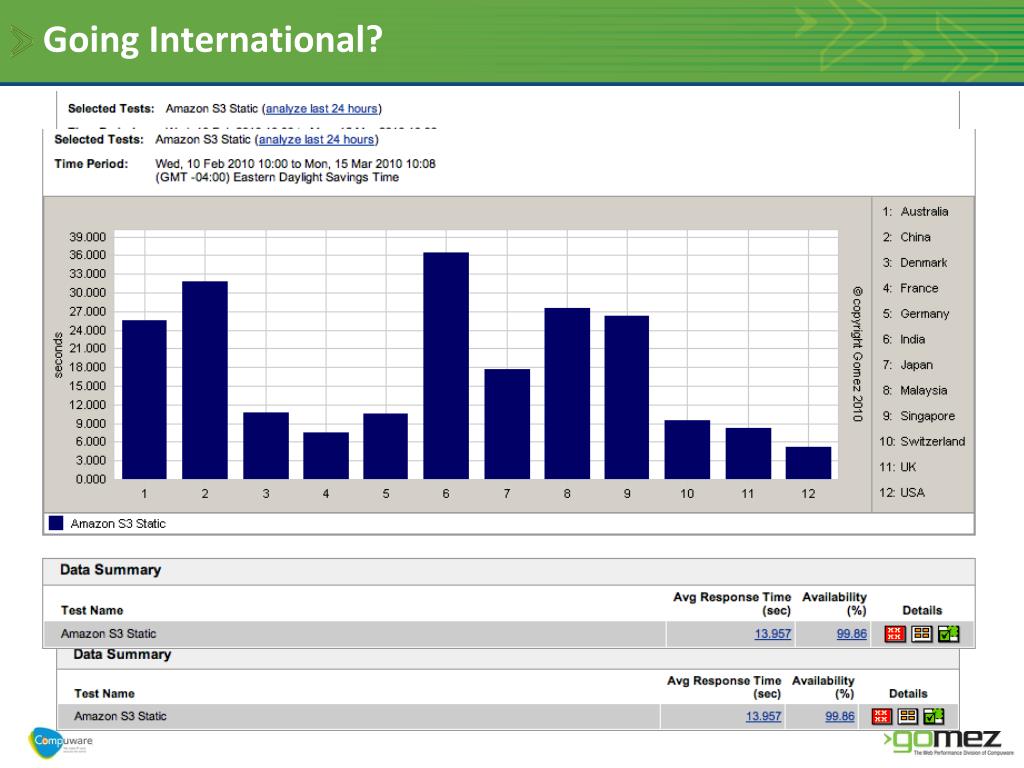Click the bar for Malaysia (bar 8)

tap(567, 394)
